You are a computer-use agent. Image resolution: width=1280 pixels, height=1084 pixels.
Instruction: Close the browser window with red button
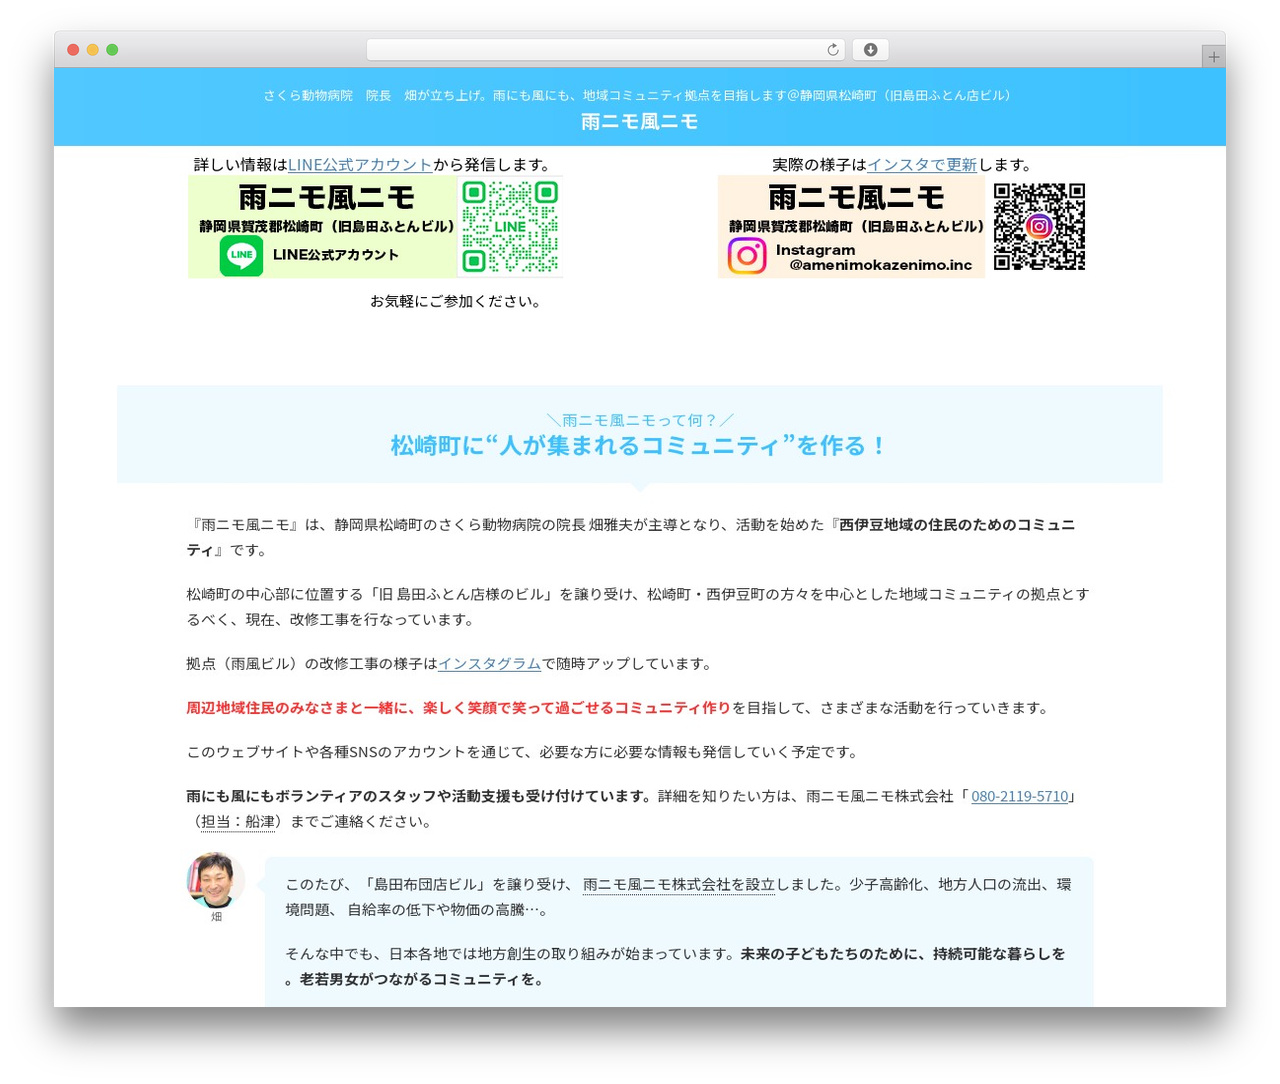tap(73, 50)
